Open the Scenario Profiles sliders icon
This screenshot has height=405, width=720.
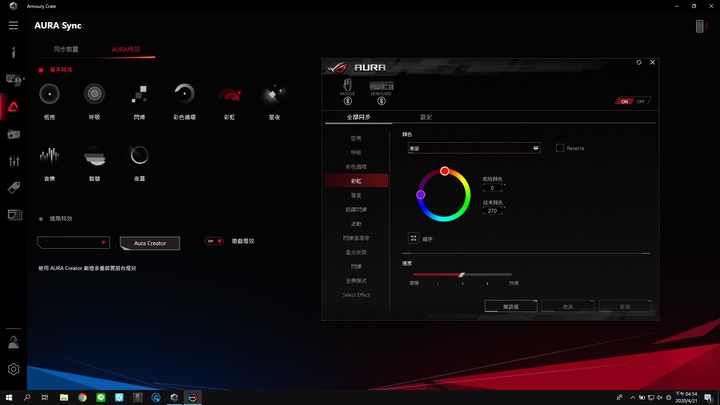point(14,161)
